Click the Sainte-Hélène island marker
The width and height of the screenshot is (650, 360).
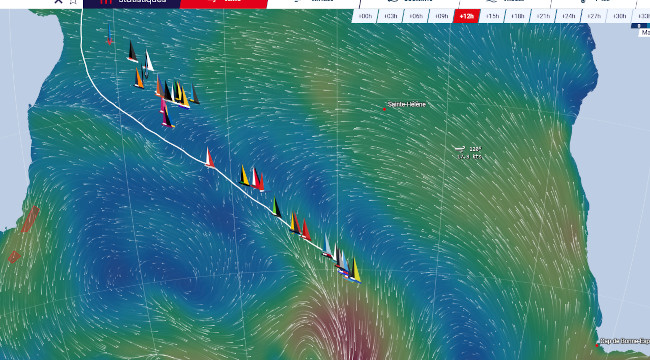coord(385,109)
